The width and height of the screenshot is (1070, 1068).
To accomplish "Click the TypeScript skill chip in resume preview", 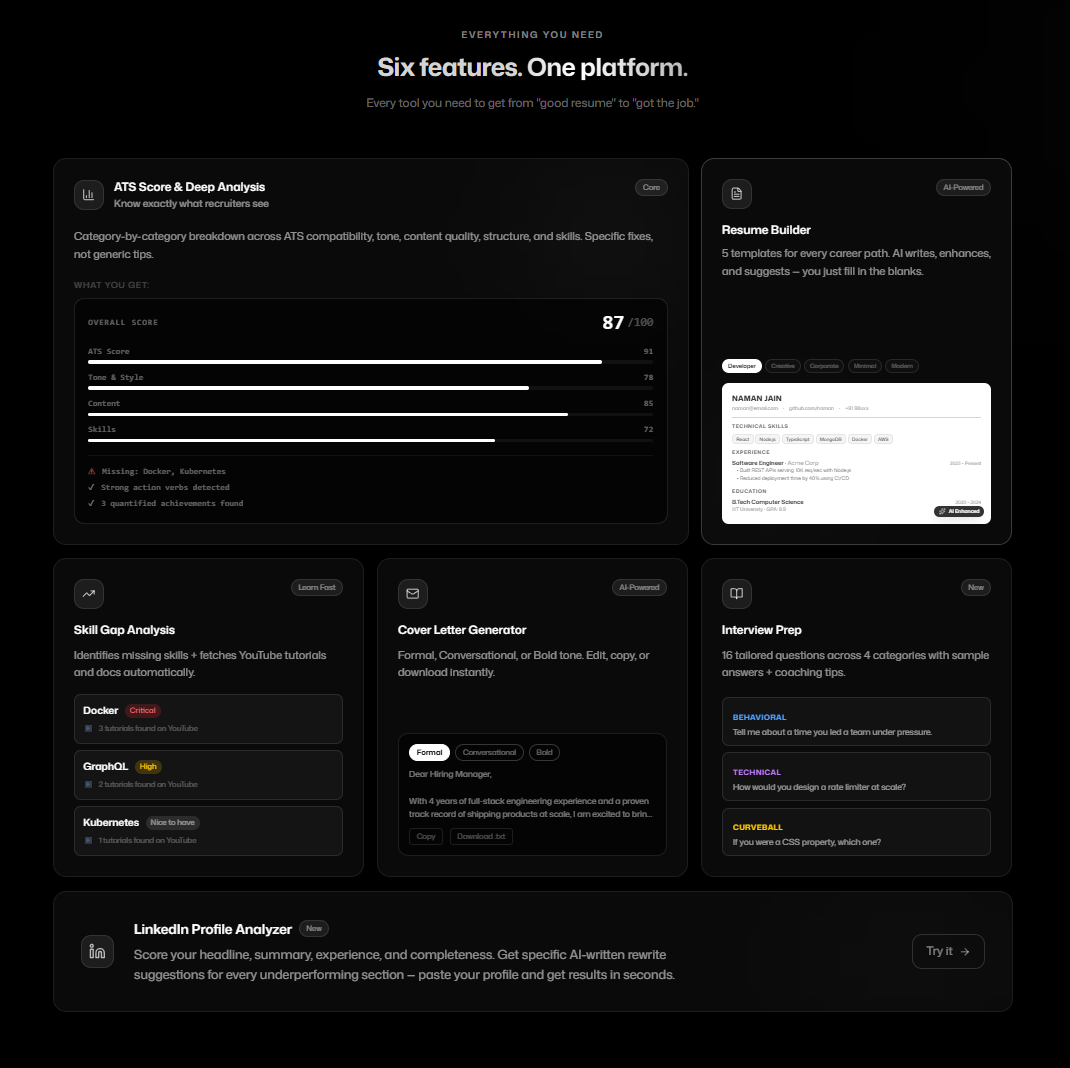I will point(797,439).
